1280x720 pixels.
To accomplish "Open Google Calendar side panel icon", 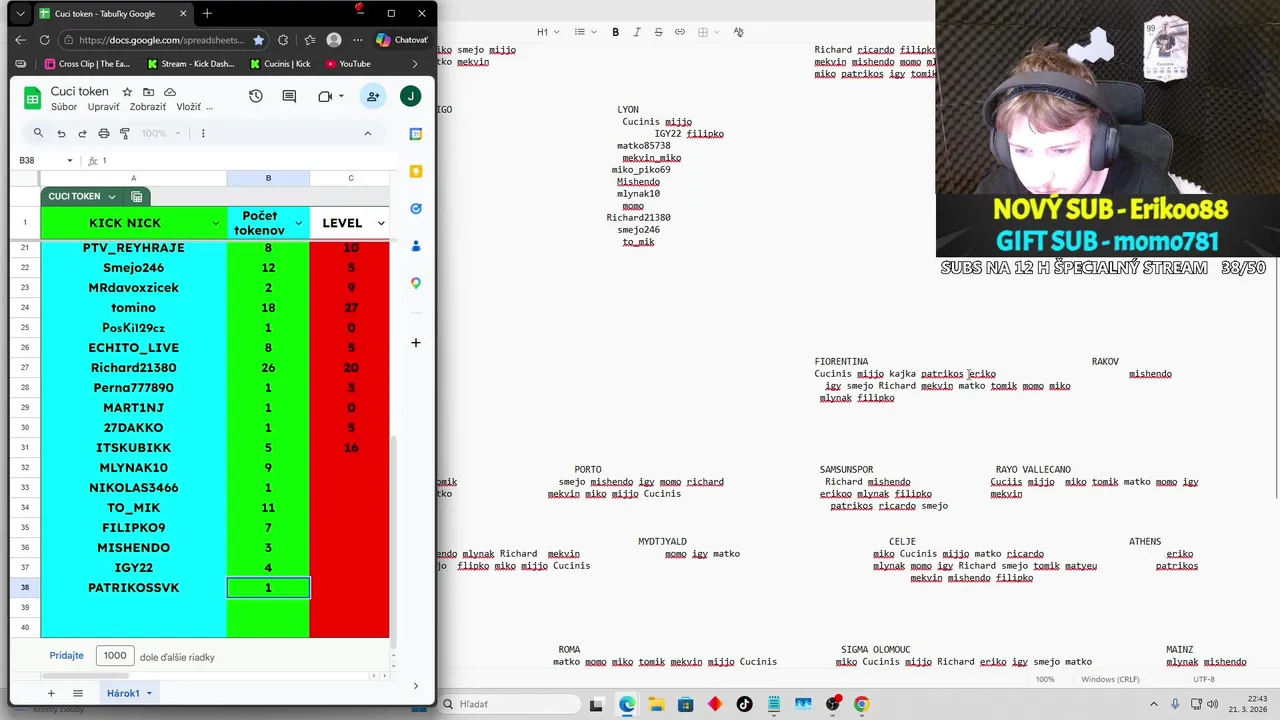I will [x=416, y=134].
